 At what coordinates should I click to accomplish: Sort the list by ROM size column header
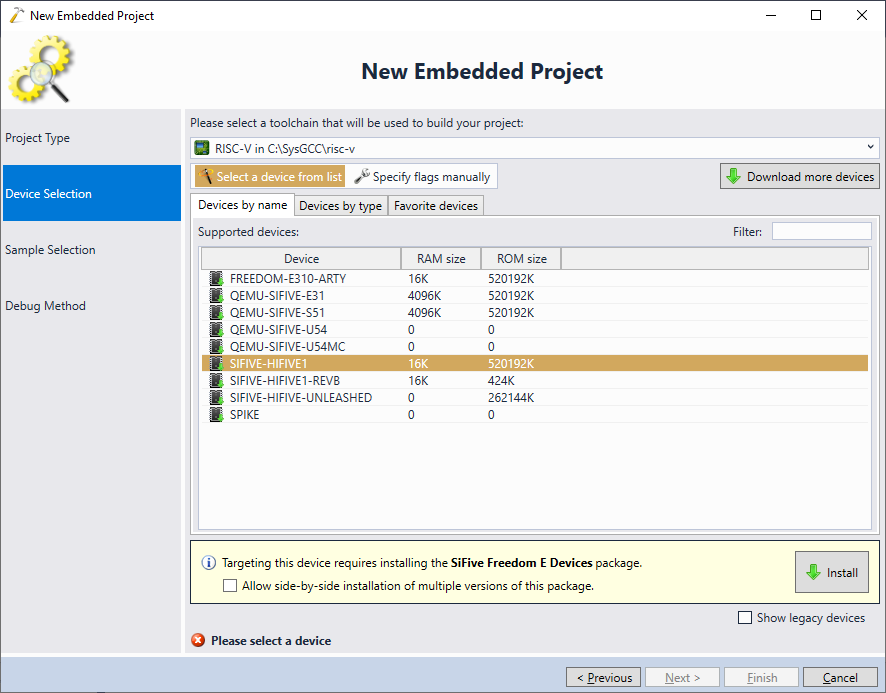[521, 258]
